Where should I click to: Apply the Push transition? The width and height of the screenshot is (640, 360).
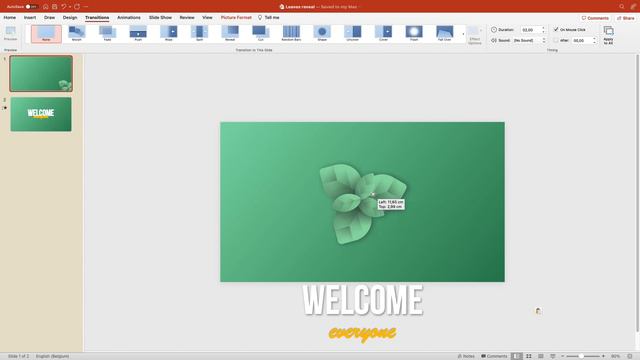pyautogui.click(x=138, y=33)
